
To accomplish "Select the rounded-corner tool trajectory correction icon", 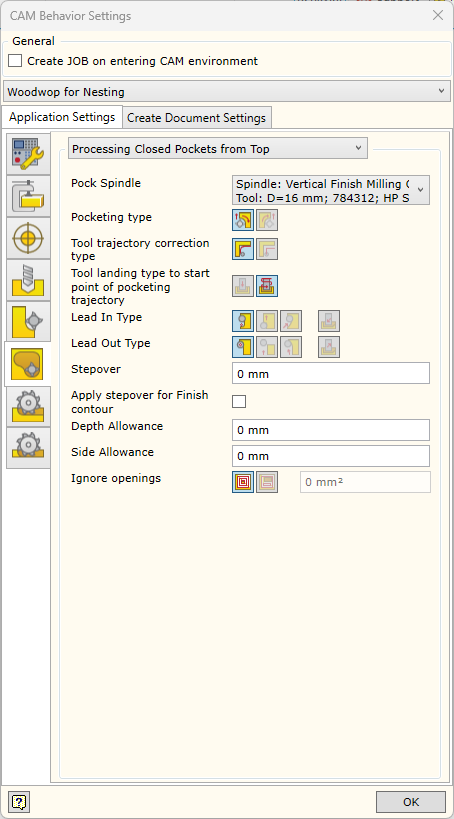I will click(243, 249).
